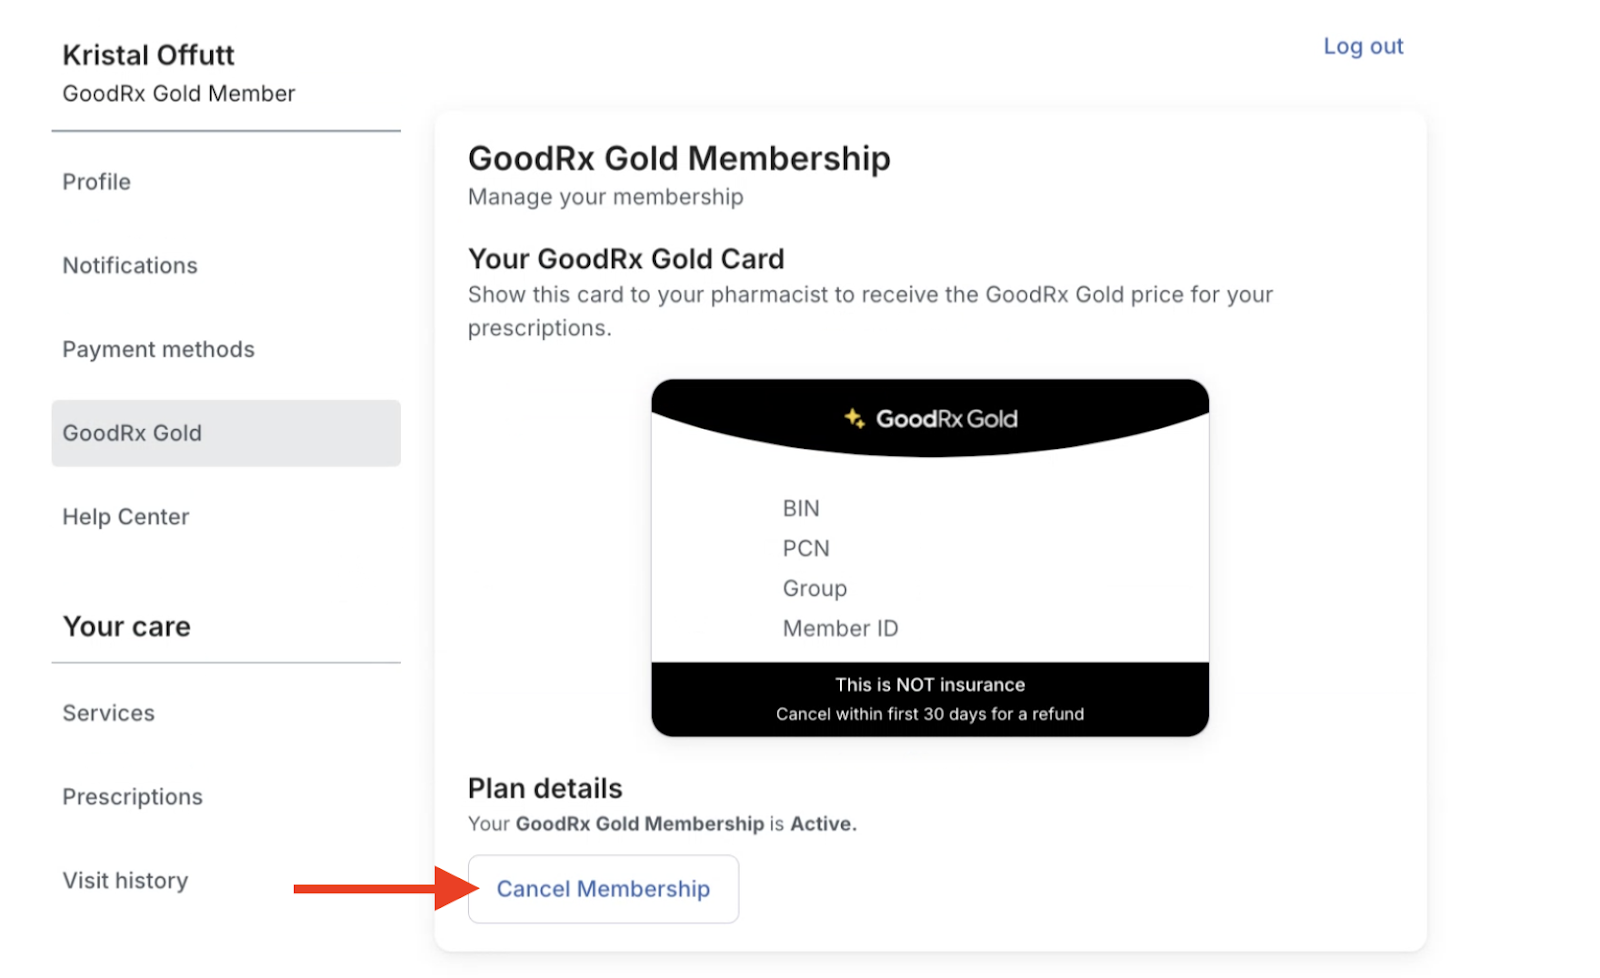Click the Plan details heading
Image resolution: width=1600 pixels, height=978 pixels.
[545, 788]
